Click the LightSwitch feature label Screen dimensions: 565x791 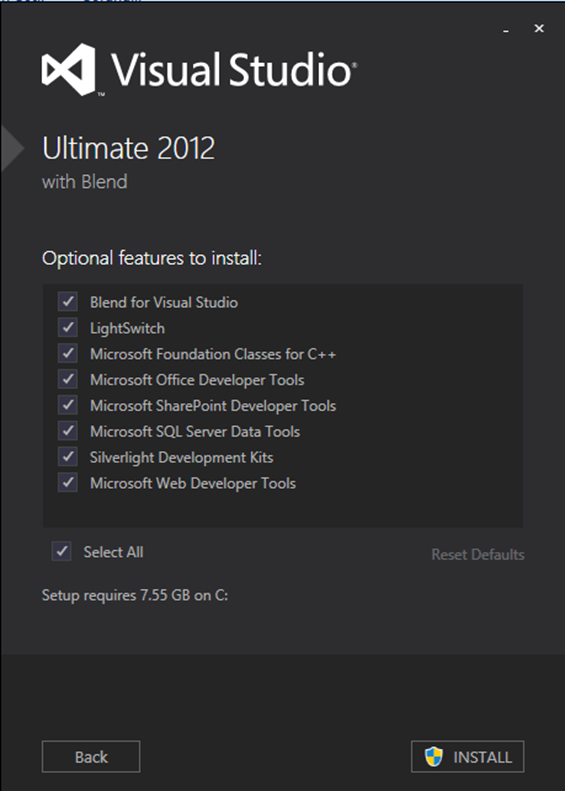pos(127,328)
